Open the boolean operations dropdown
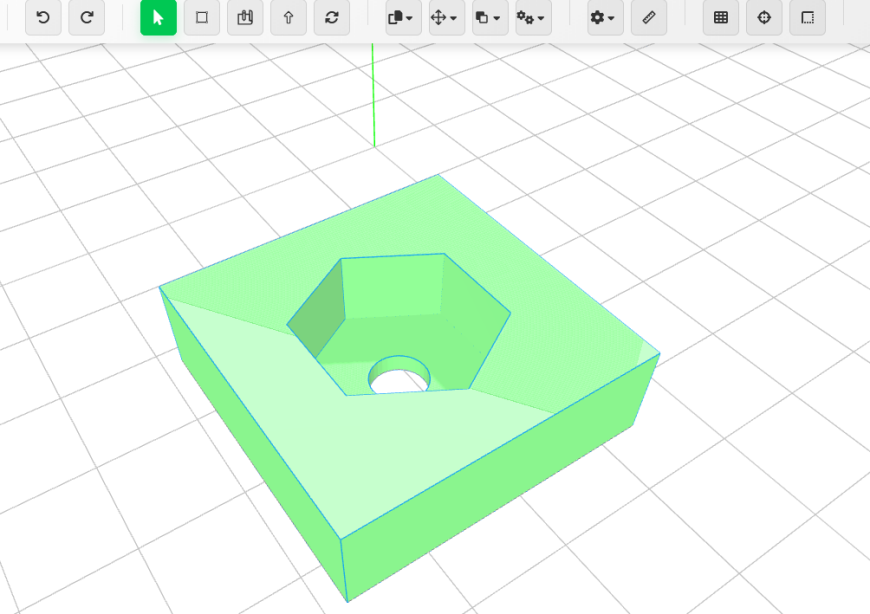Viewport: 870px width, 614px height. point(402,18)
